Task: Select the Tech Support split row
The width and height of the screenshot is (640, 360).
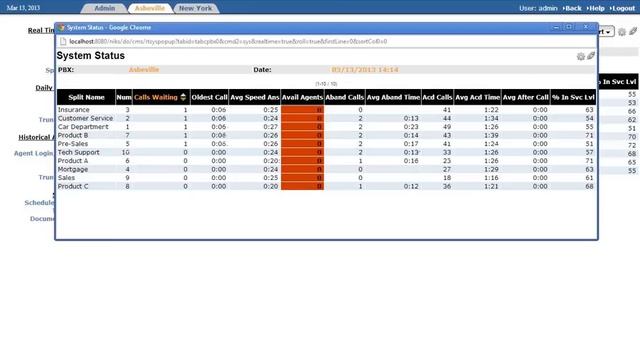Action: (326, 152)
